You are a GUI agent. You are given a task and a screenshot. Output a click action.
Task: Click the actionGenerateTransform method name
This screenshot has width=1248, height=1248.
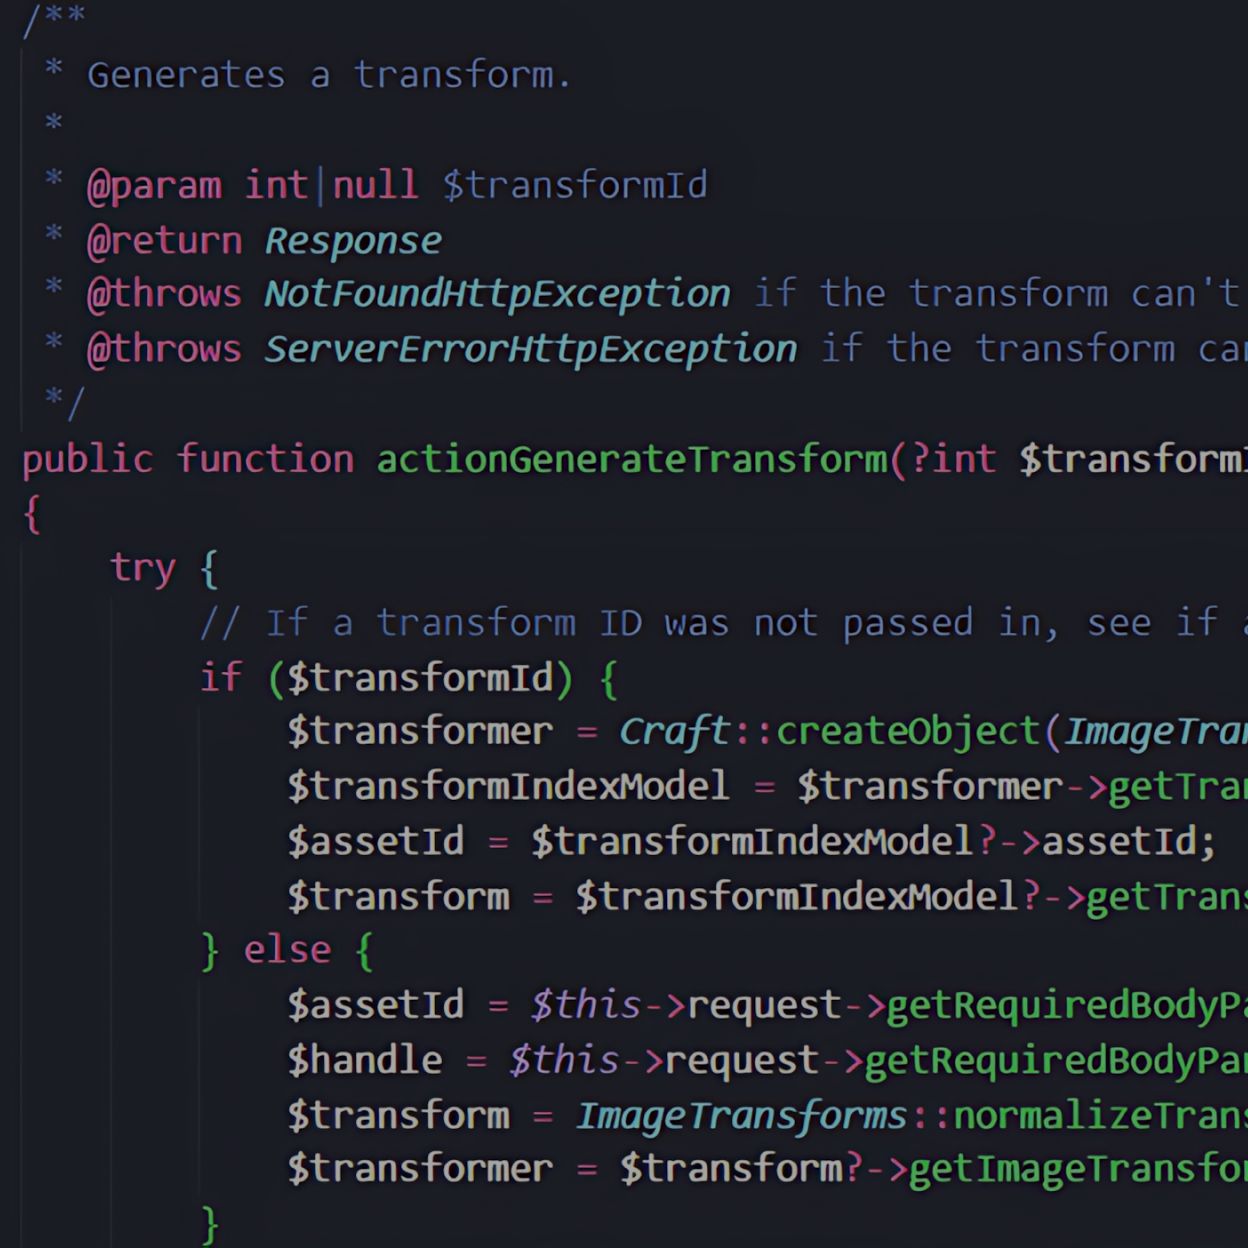click(x=631, y=459)
